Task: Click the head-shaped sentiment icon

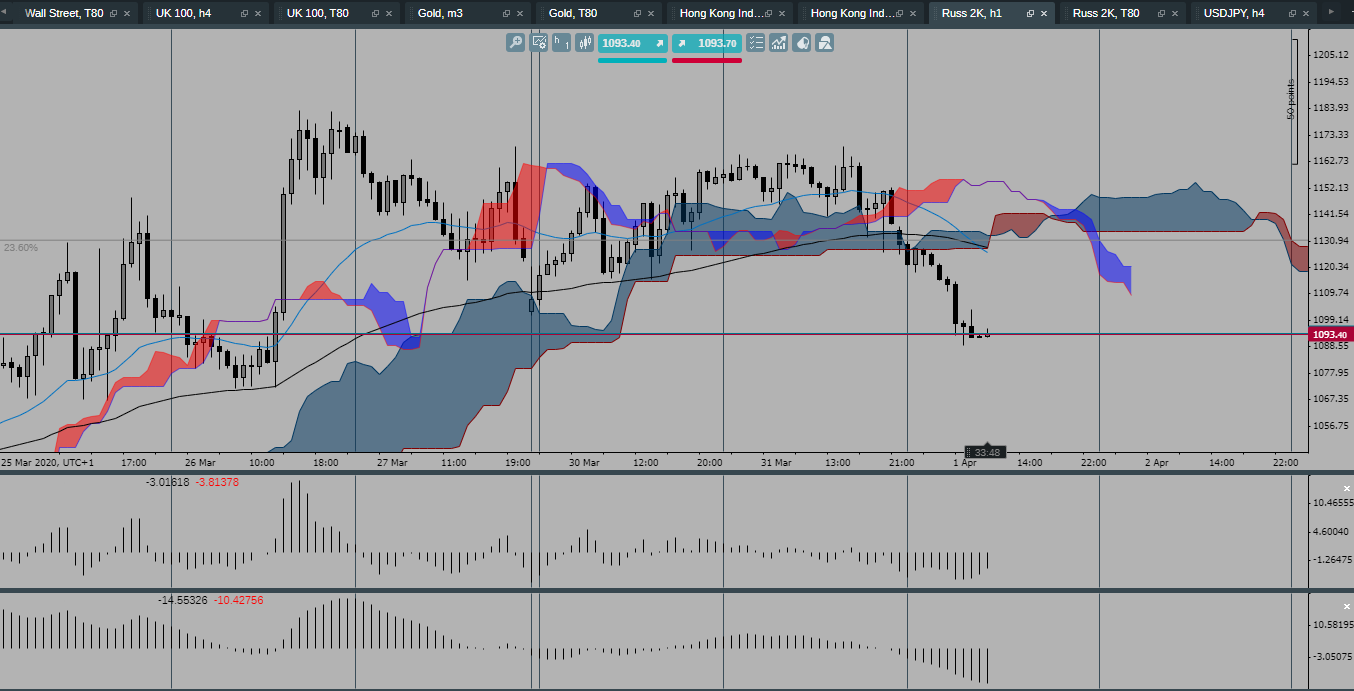Action: coord(802,43)
